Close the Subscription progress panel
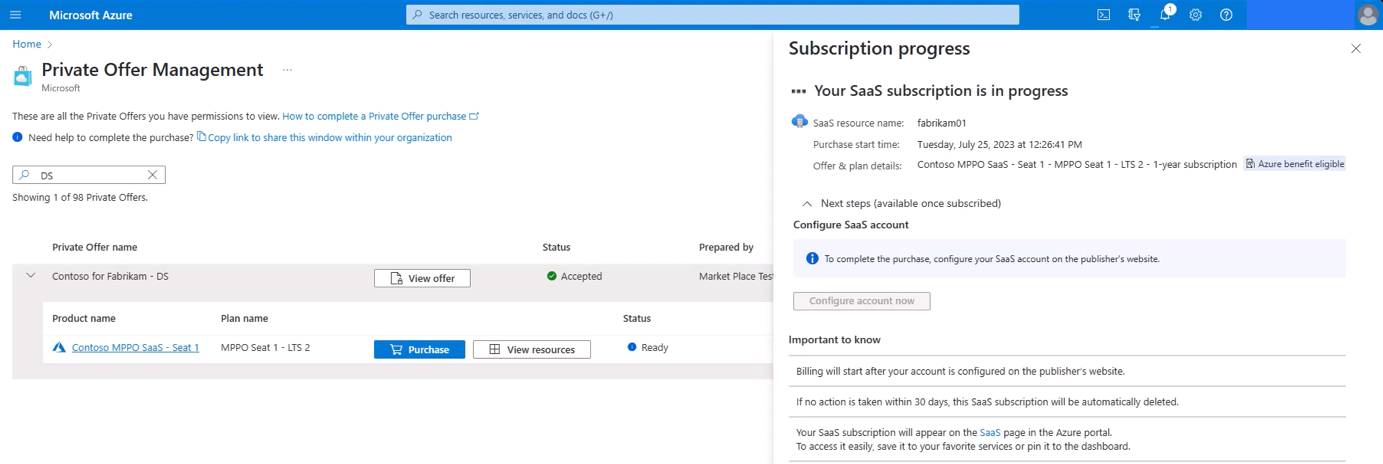Screen dimensions: 1383x464 click(1356, 48)
